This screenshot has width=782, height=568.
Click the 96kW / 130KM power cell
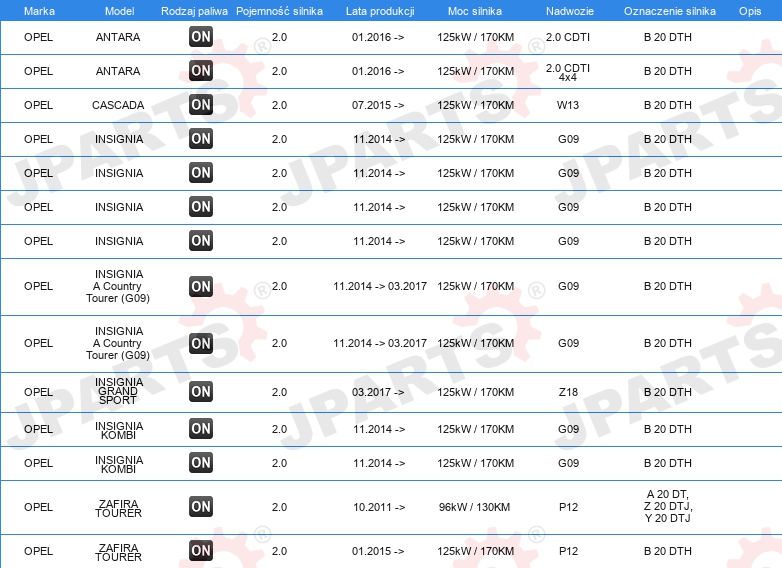click(474, 507)
